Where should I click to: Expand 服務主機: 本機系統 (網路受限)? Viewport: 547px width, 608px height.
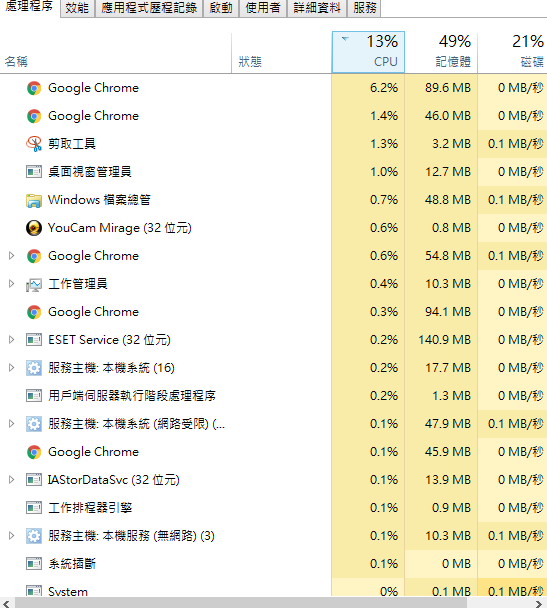(x=11, y=423)
